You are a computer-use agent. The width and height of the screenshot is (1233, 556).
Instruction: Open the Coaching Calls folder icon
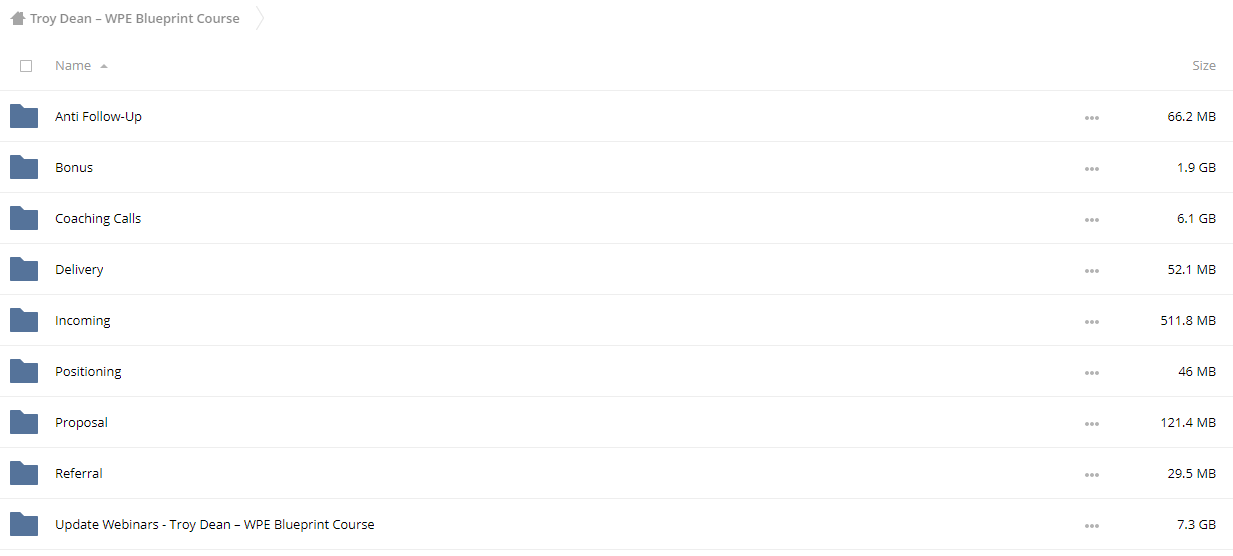tap(24, 218)
